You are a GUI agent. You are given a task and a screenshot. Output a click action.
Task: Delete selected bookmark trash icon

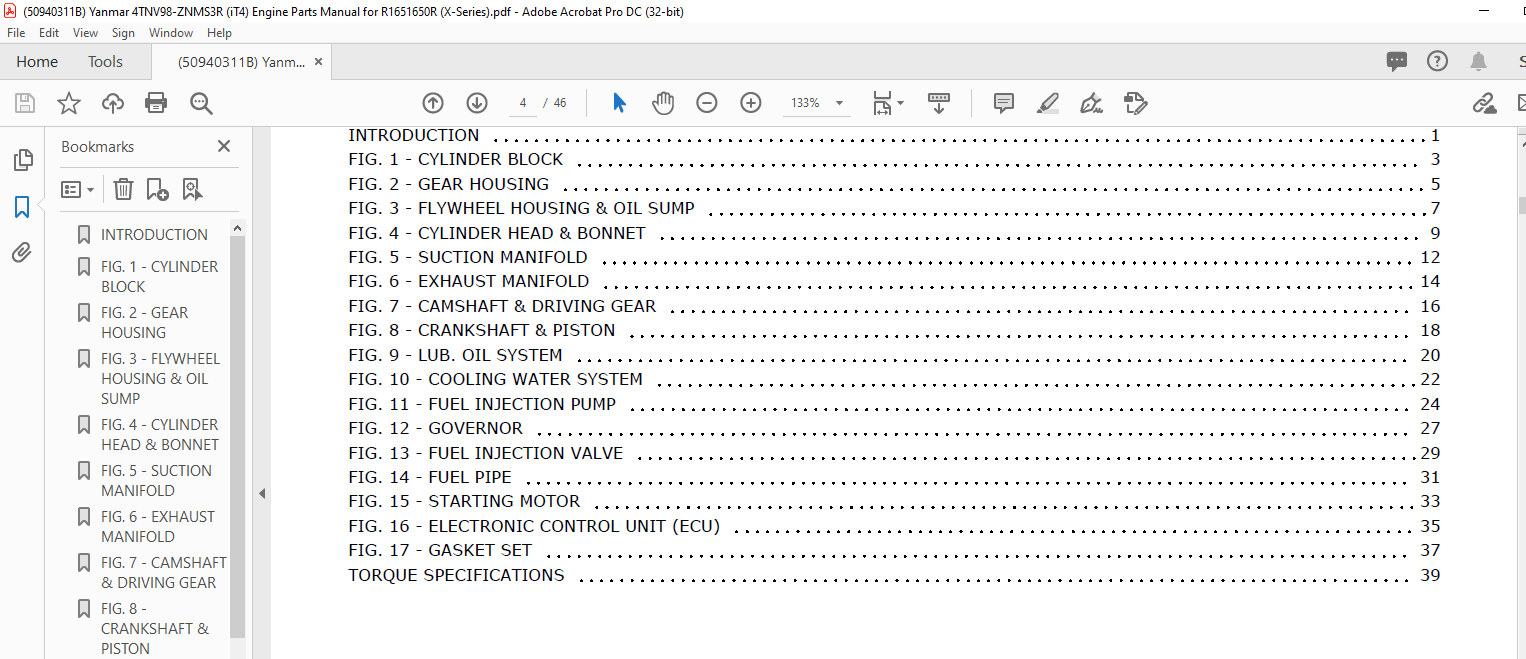pyautogui.click(x=123, y=189)
